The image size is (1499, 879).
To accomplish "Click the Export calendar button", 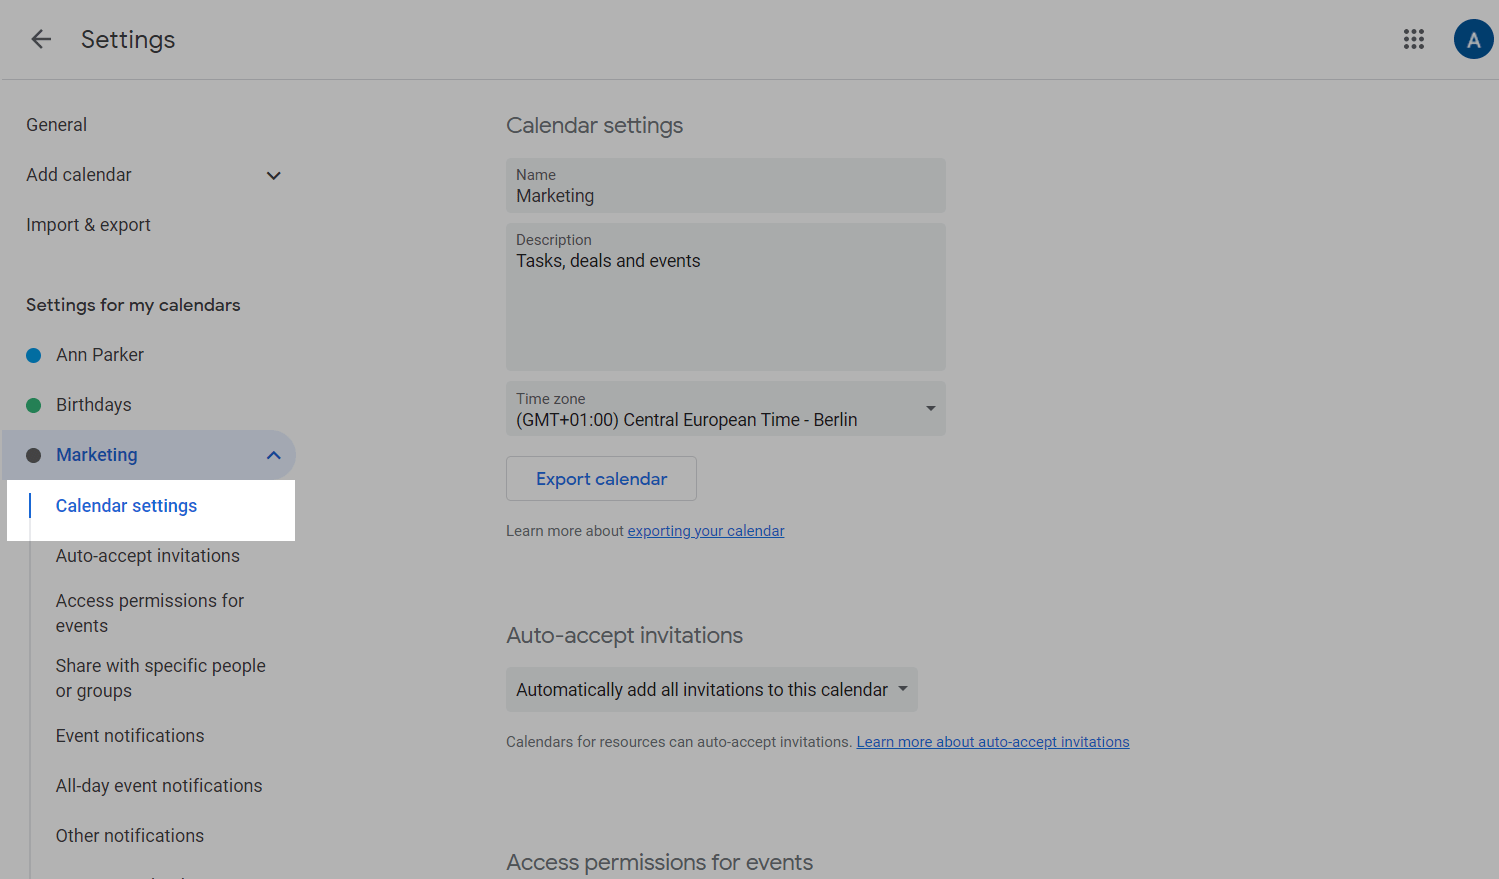I will pyautogui.click(x=601, y=479).
